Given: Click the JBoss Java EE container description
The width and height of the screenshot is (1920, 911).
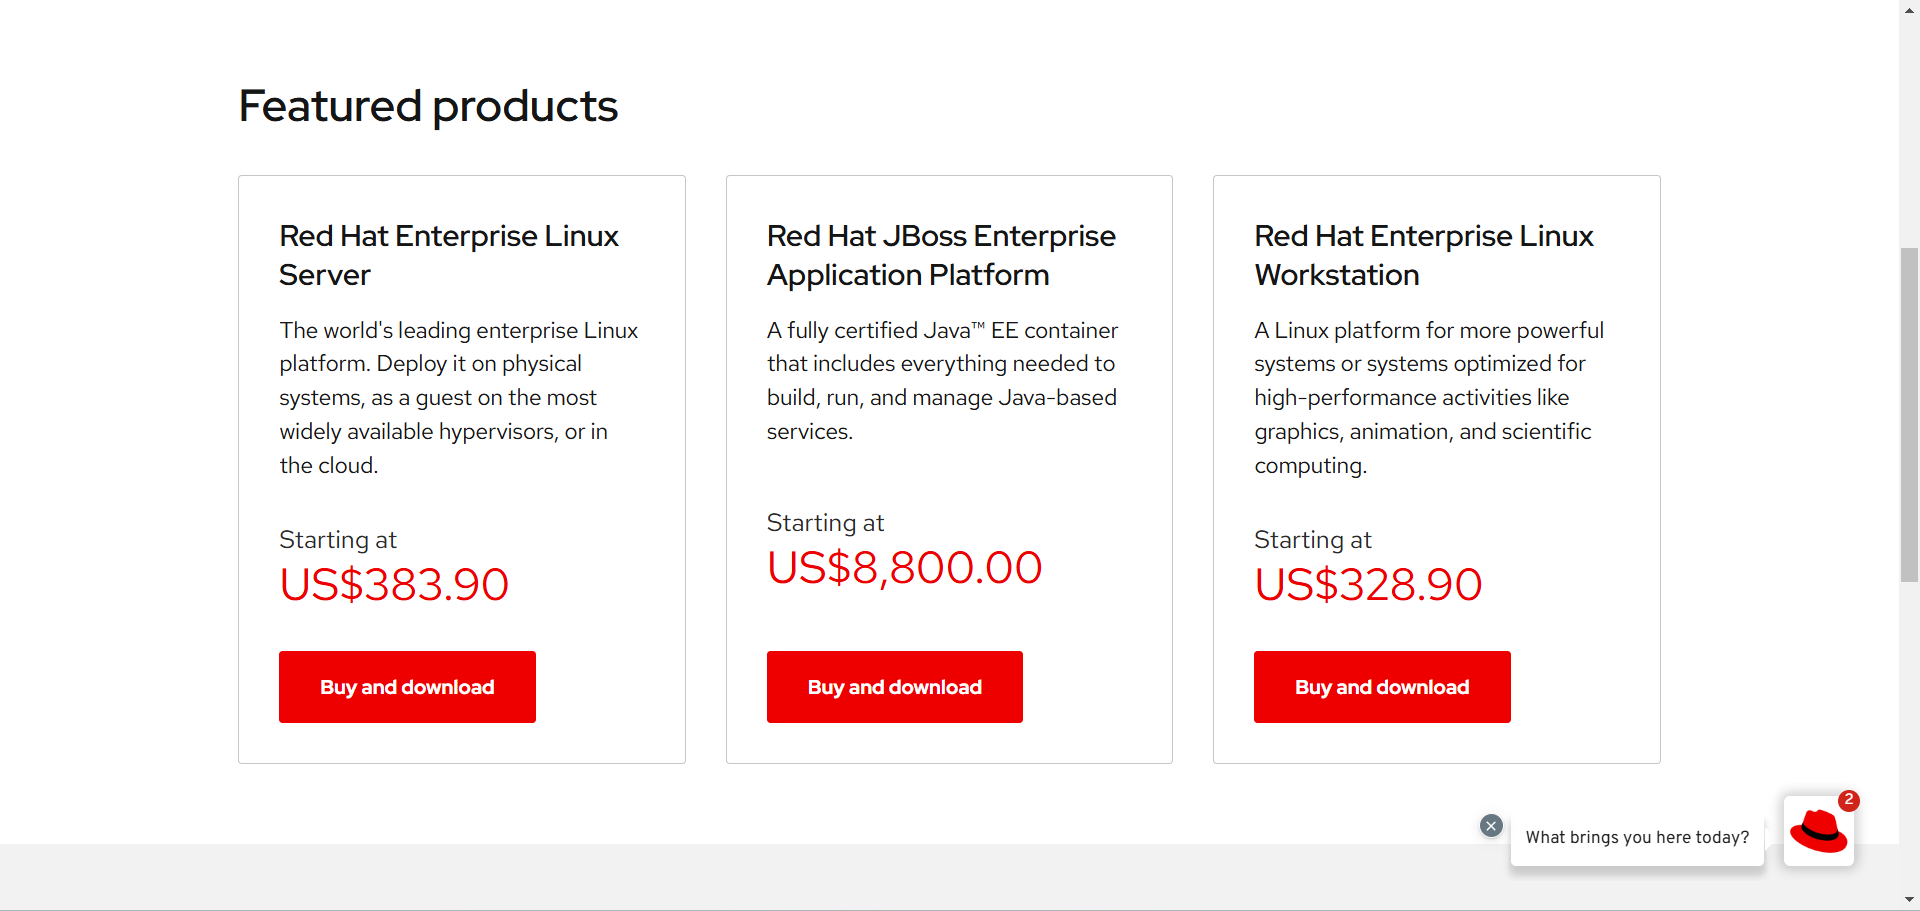Looking at the screenshot, I should pyautogui.click(x=942, y=381).
